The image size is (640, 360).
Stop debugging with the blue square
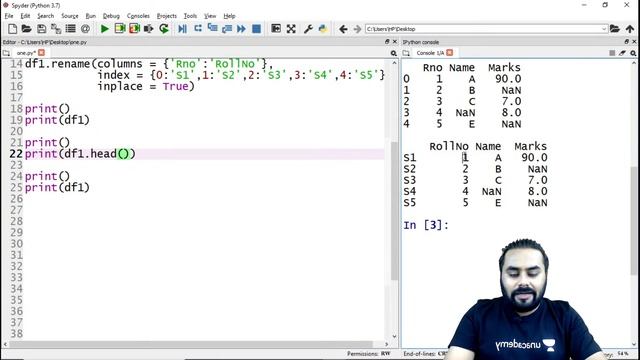pyautogui.click(x=256, y=29)
